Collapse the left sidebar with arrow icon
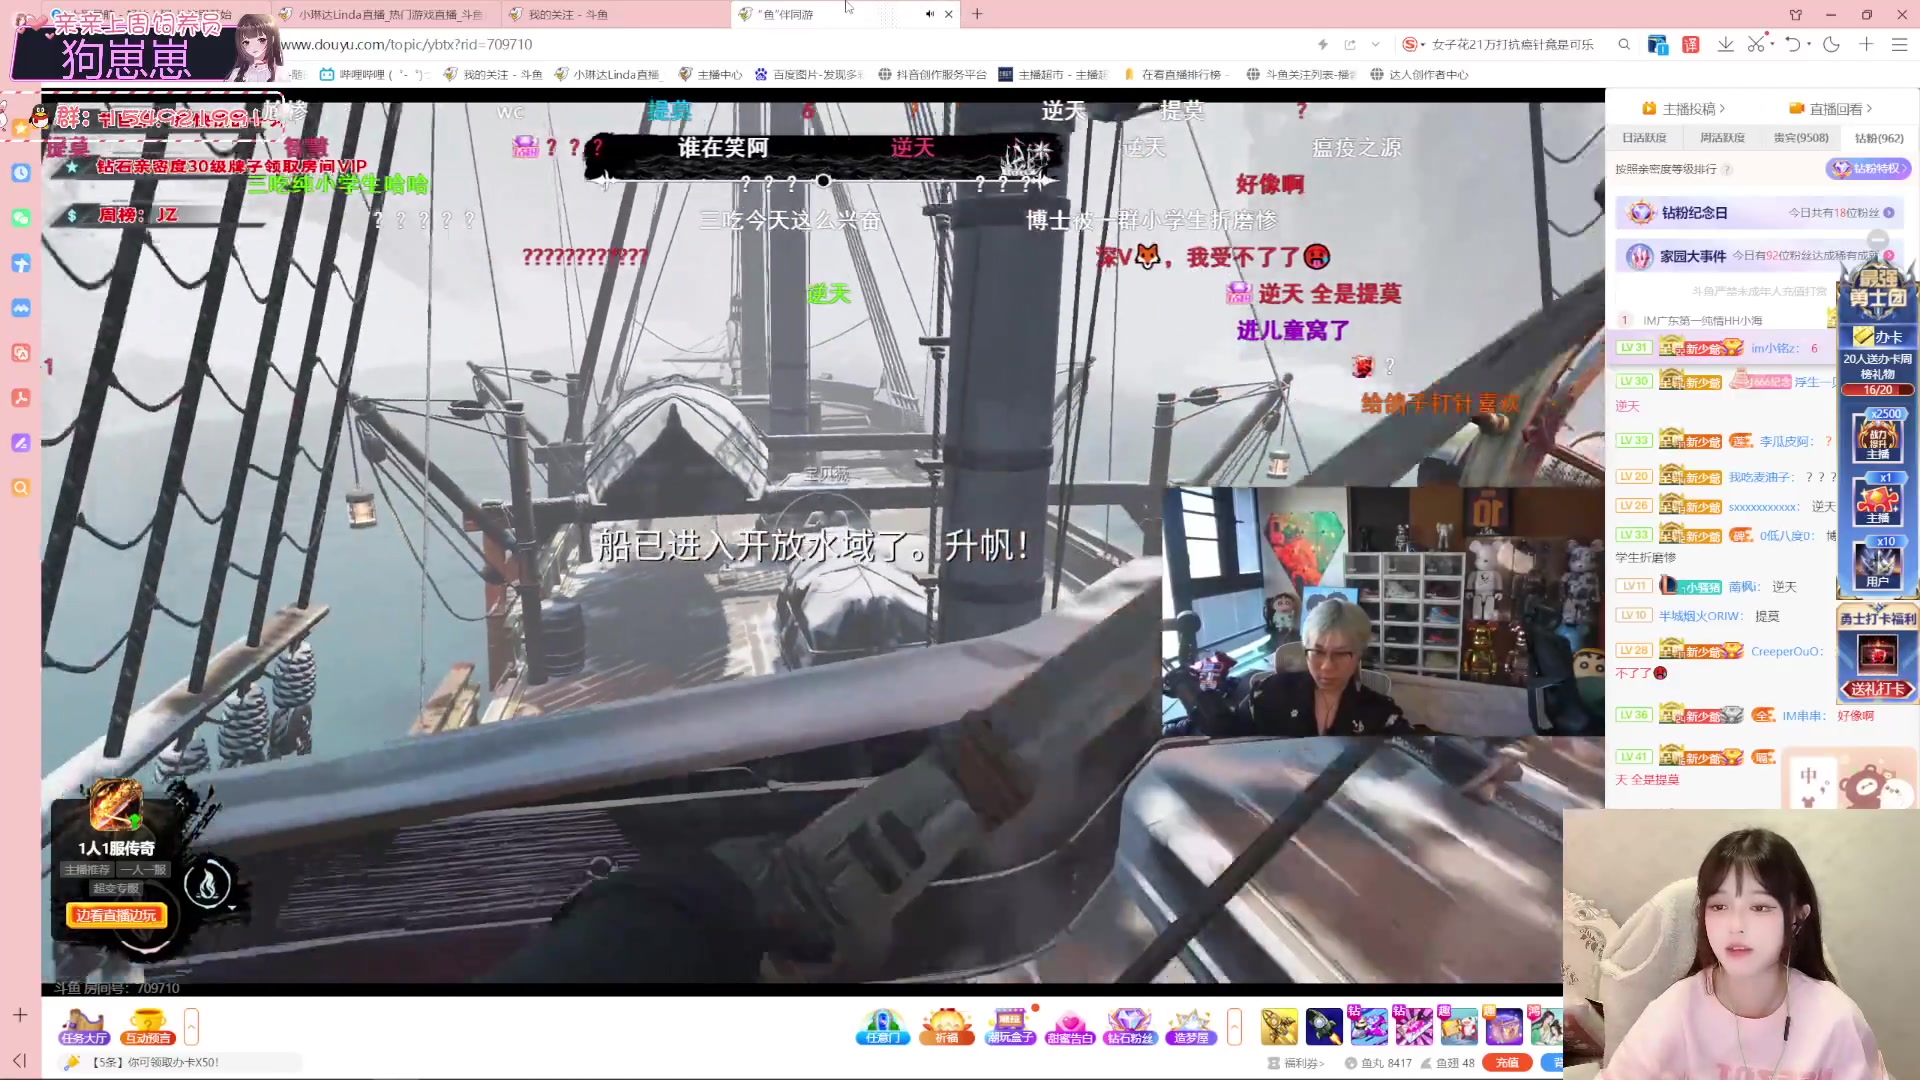 pyautogui.click(x=20, y=1060)
